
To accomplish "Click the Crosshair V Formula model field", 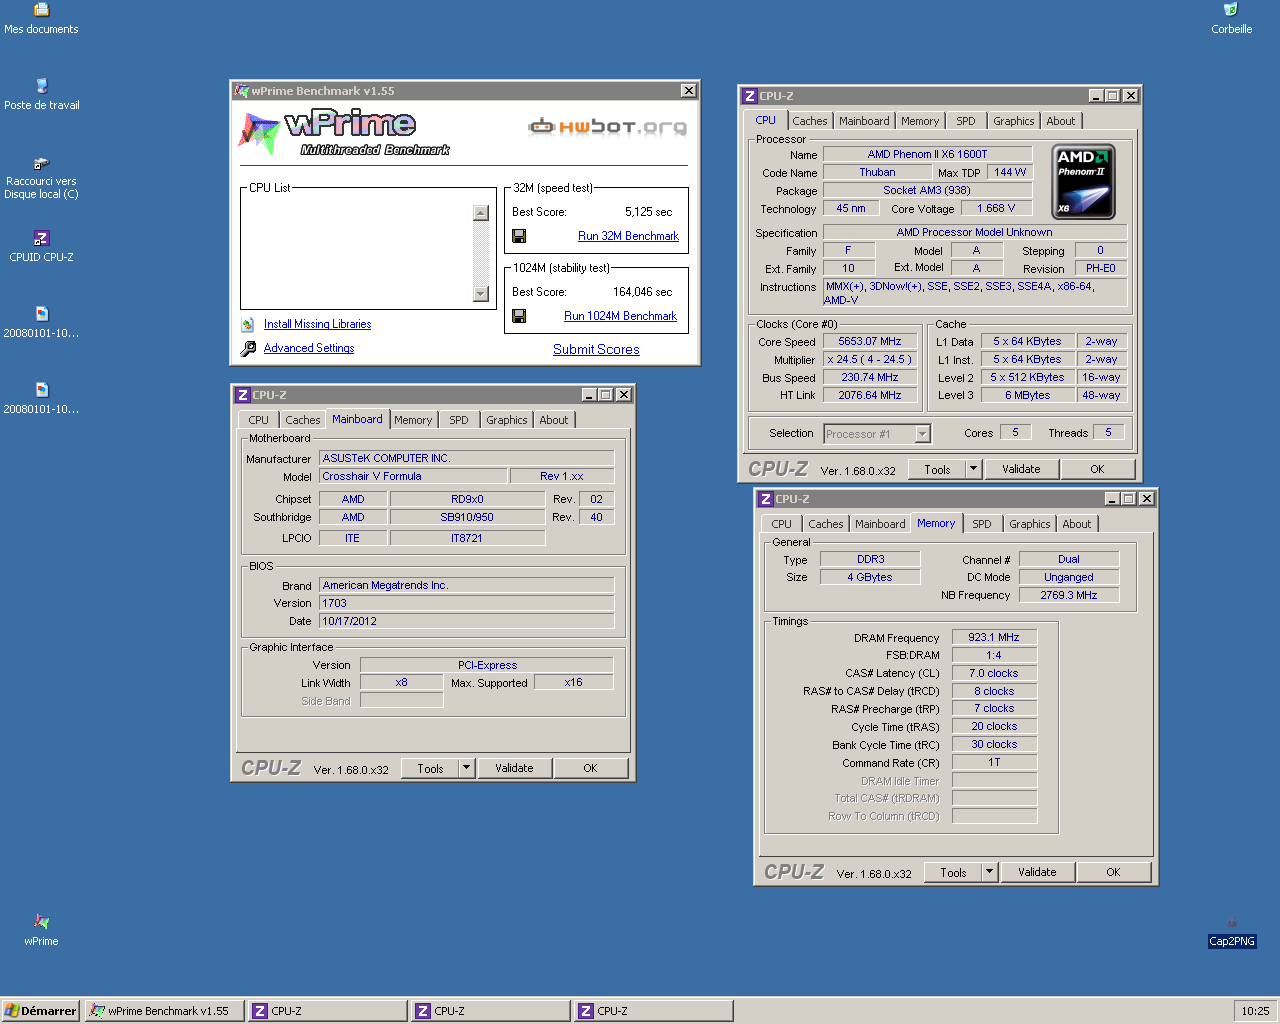I will 413,477.
